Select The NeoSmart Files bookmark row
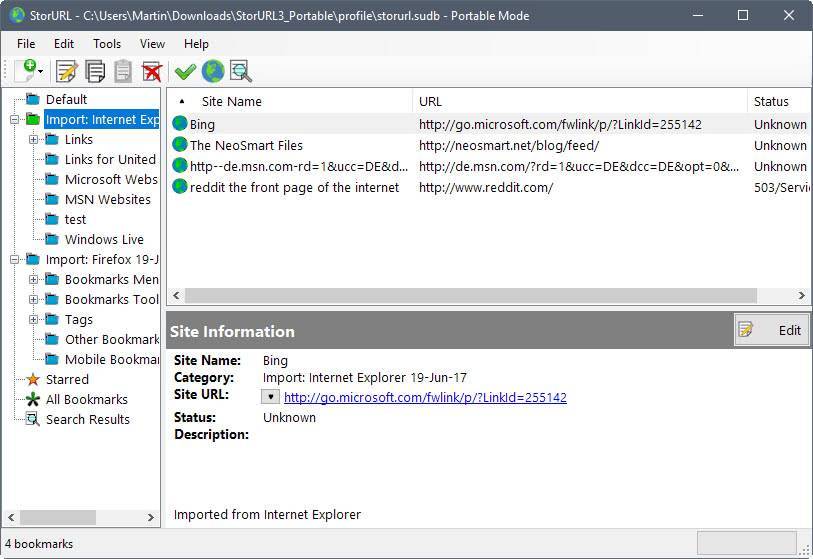The width and height of the screenshot is (813, 559). coord(489,145)
